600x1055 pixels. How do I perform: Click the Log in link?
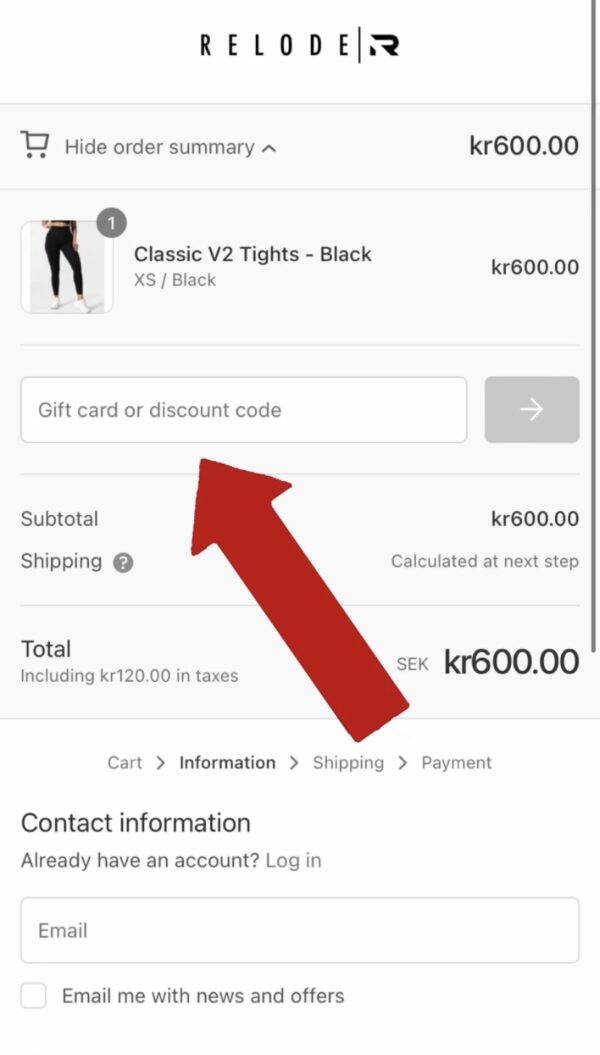click(x=293, y=860)
